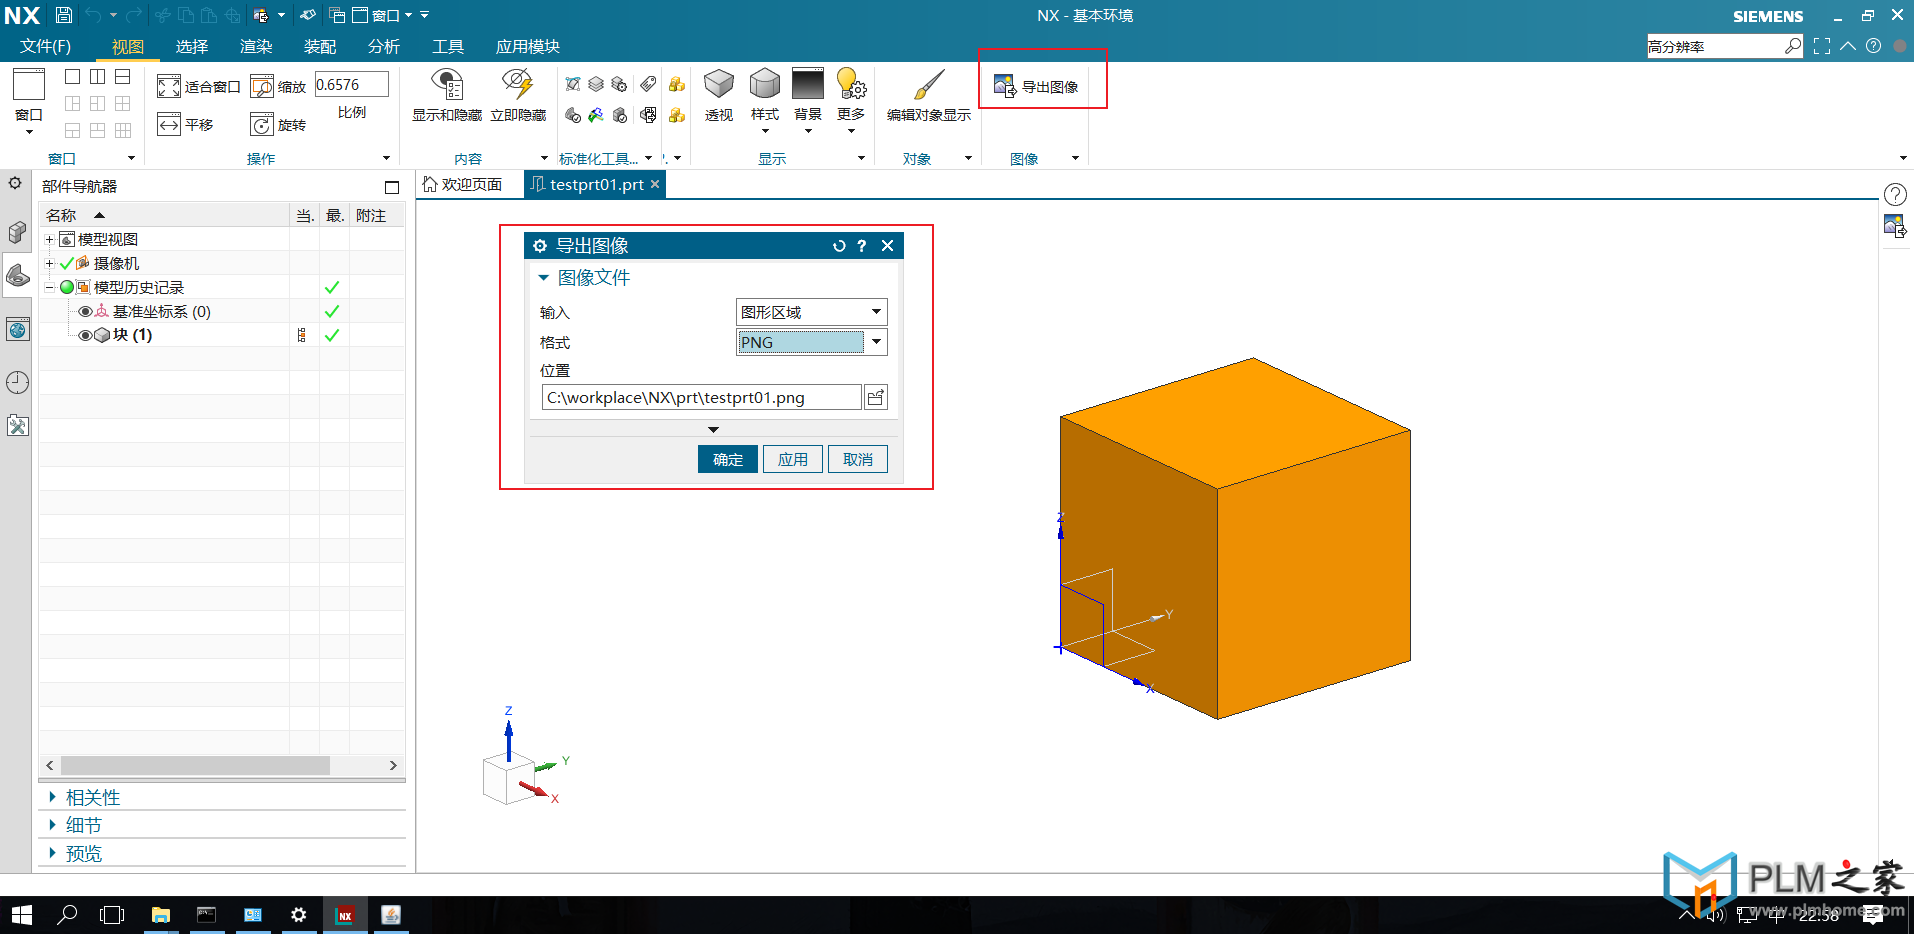The image size is (1914, 934).
Task: Switch to the 分析 ribbon tab
Action: 384,46
